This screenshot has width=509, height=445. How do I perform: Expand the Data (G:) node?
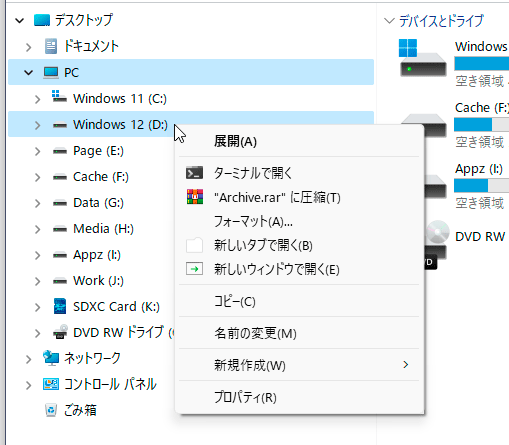pyautogui.click(x=38, y=203)
